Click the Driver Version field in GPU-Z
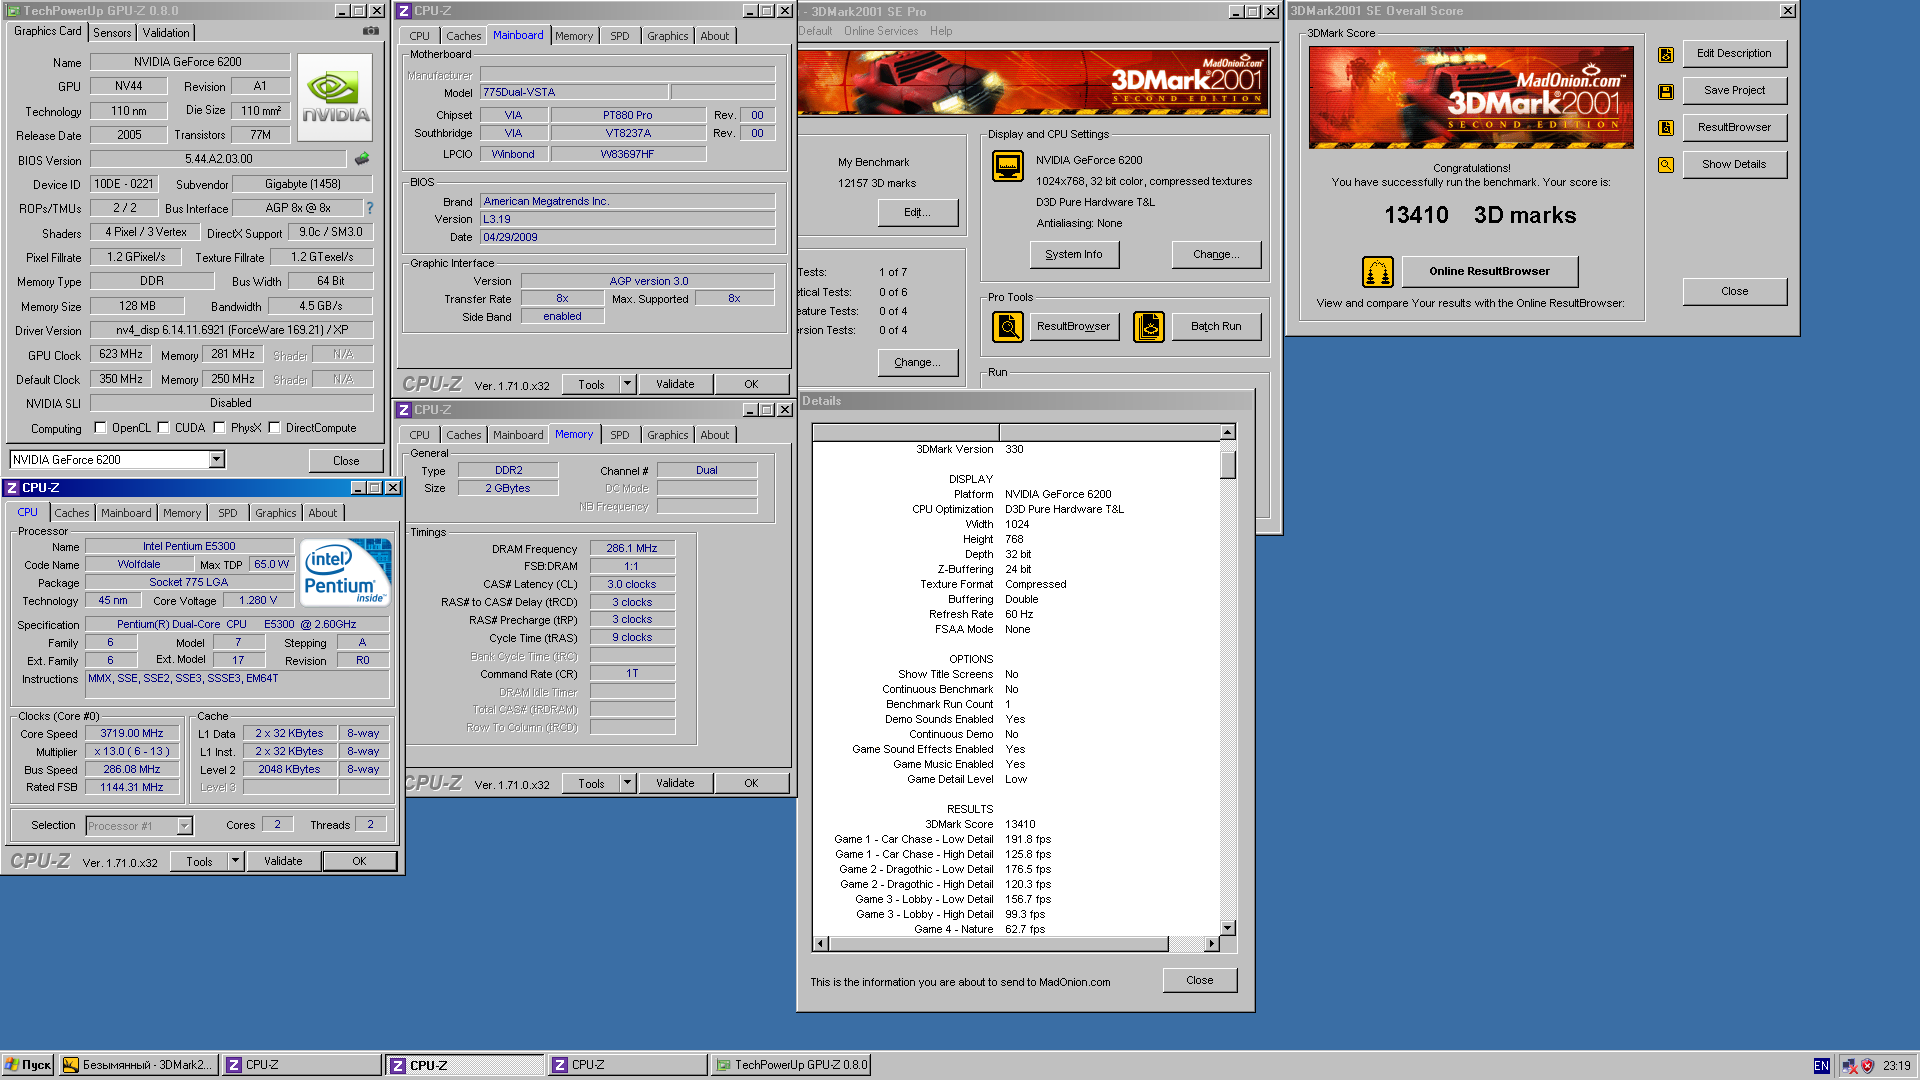Image resolution: width=1920 pixels, height=1080 pixels. 231,330
